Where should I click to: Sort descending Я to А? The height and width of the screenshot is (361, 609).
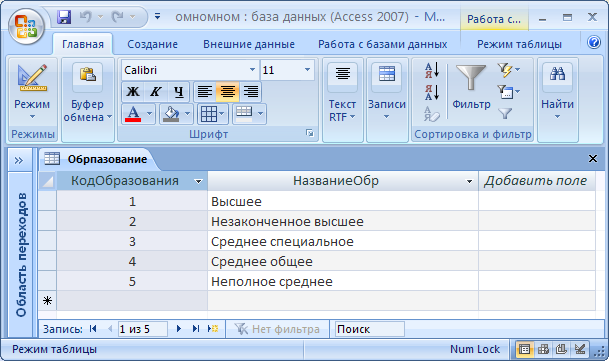point(432,92)
